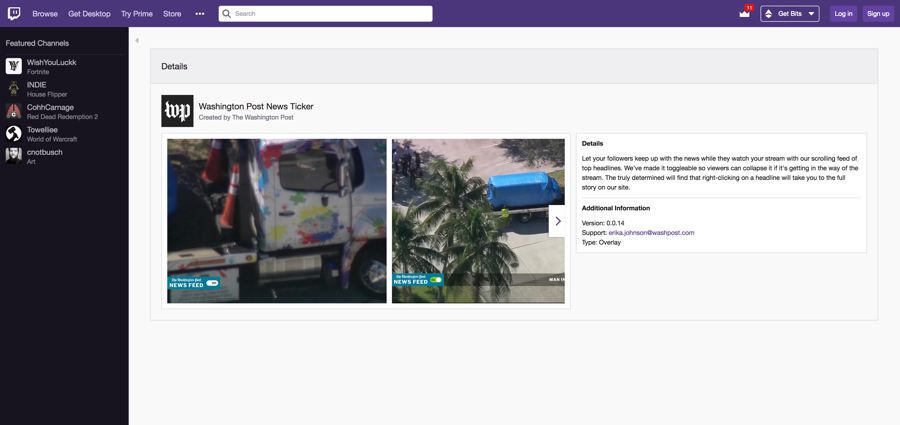This screenshot has width=900, height=425.
Task: Click the Art category label
Action: (x=31, y=161)
